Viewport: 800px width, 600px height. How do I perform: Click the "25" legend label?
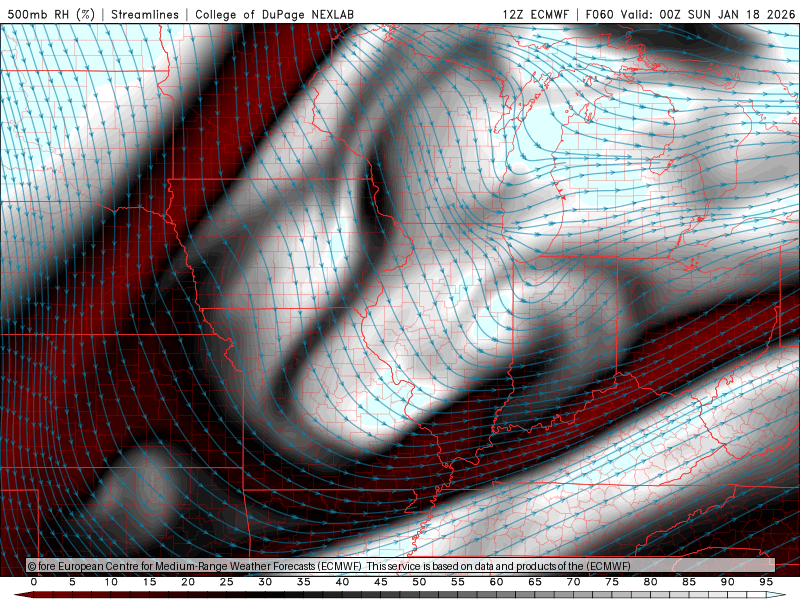pos(227,582)
